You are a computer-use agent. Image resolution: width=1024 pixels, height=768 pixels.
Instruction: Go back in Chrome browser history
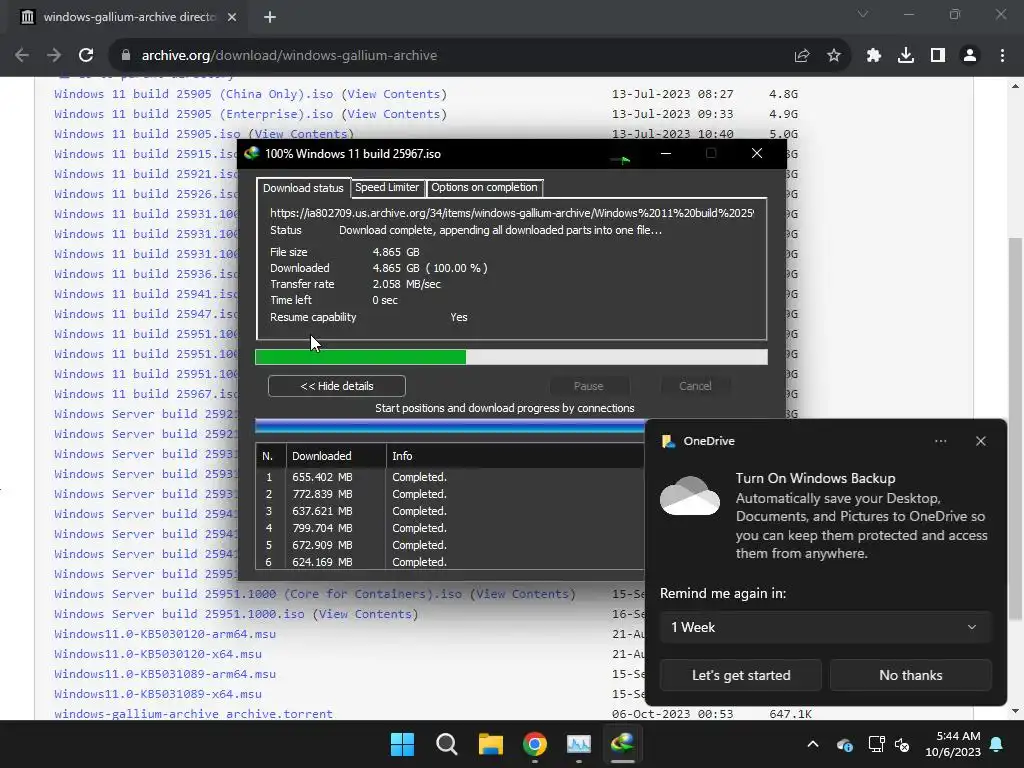(22, 56)
